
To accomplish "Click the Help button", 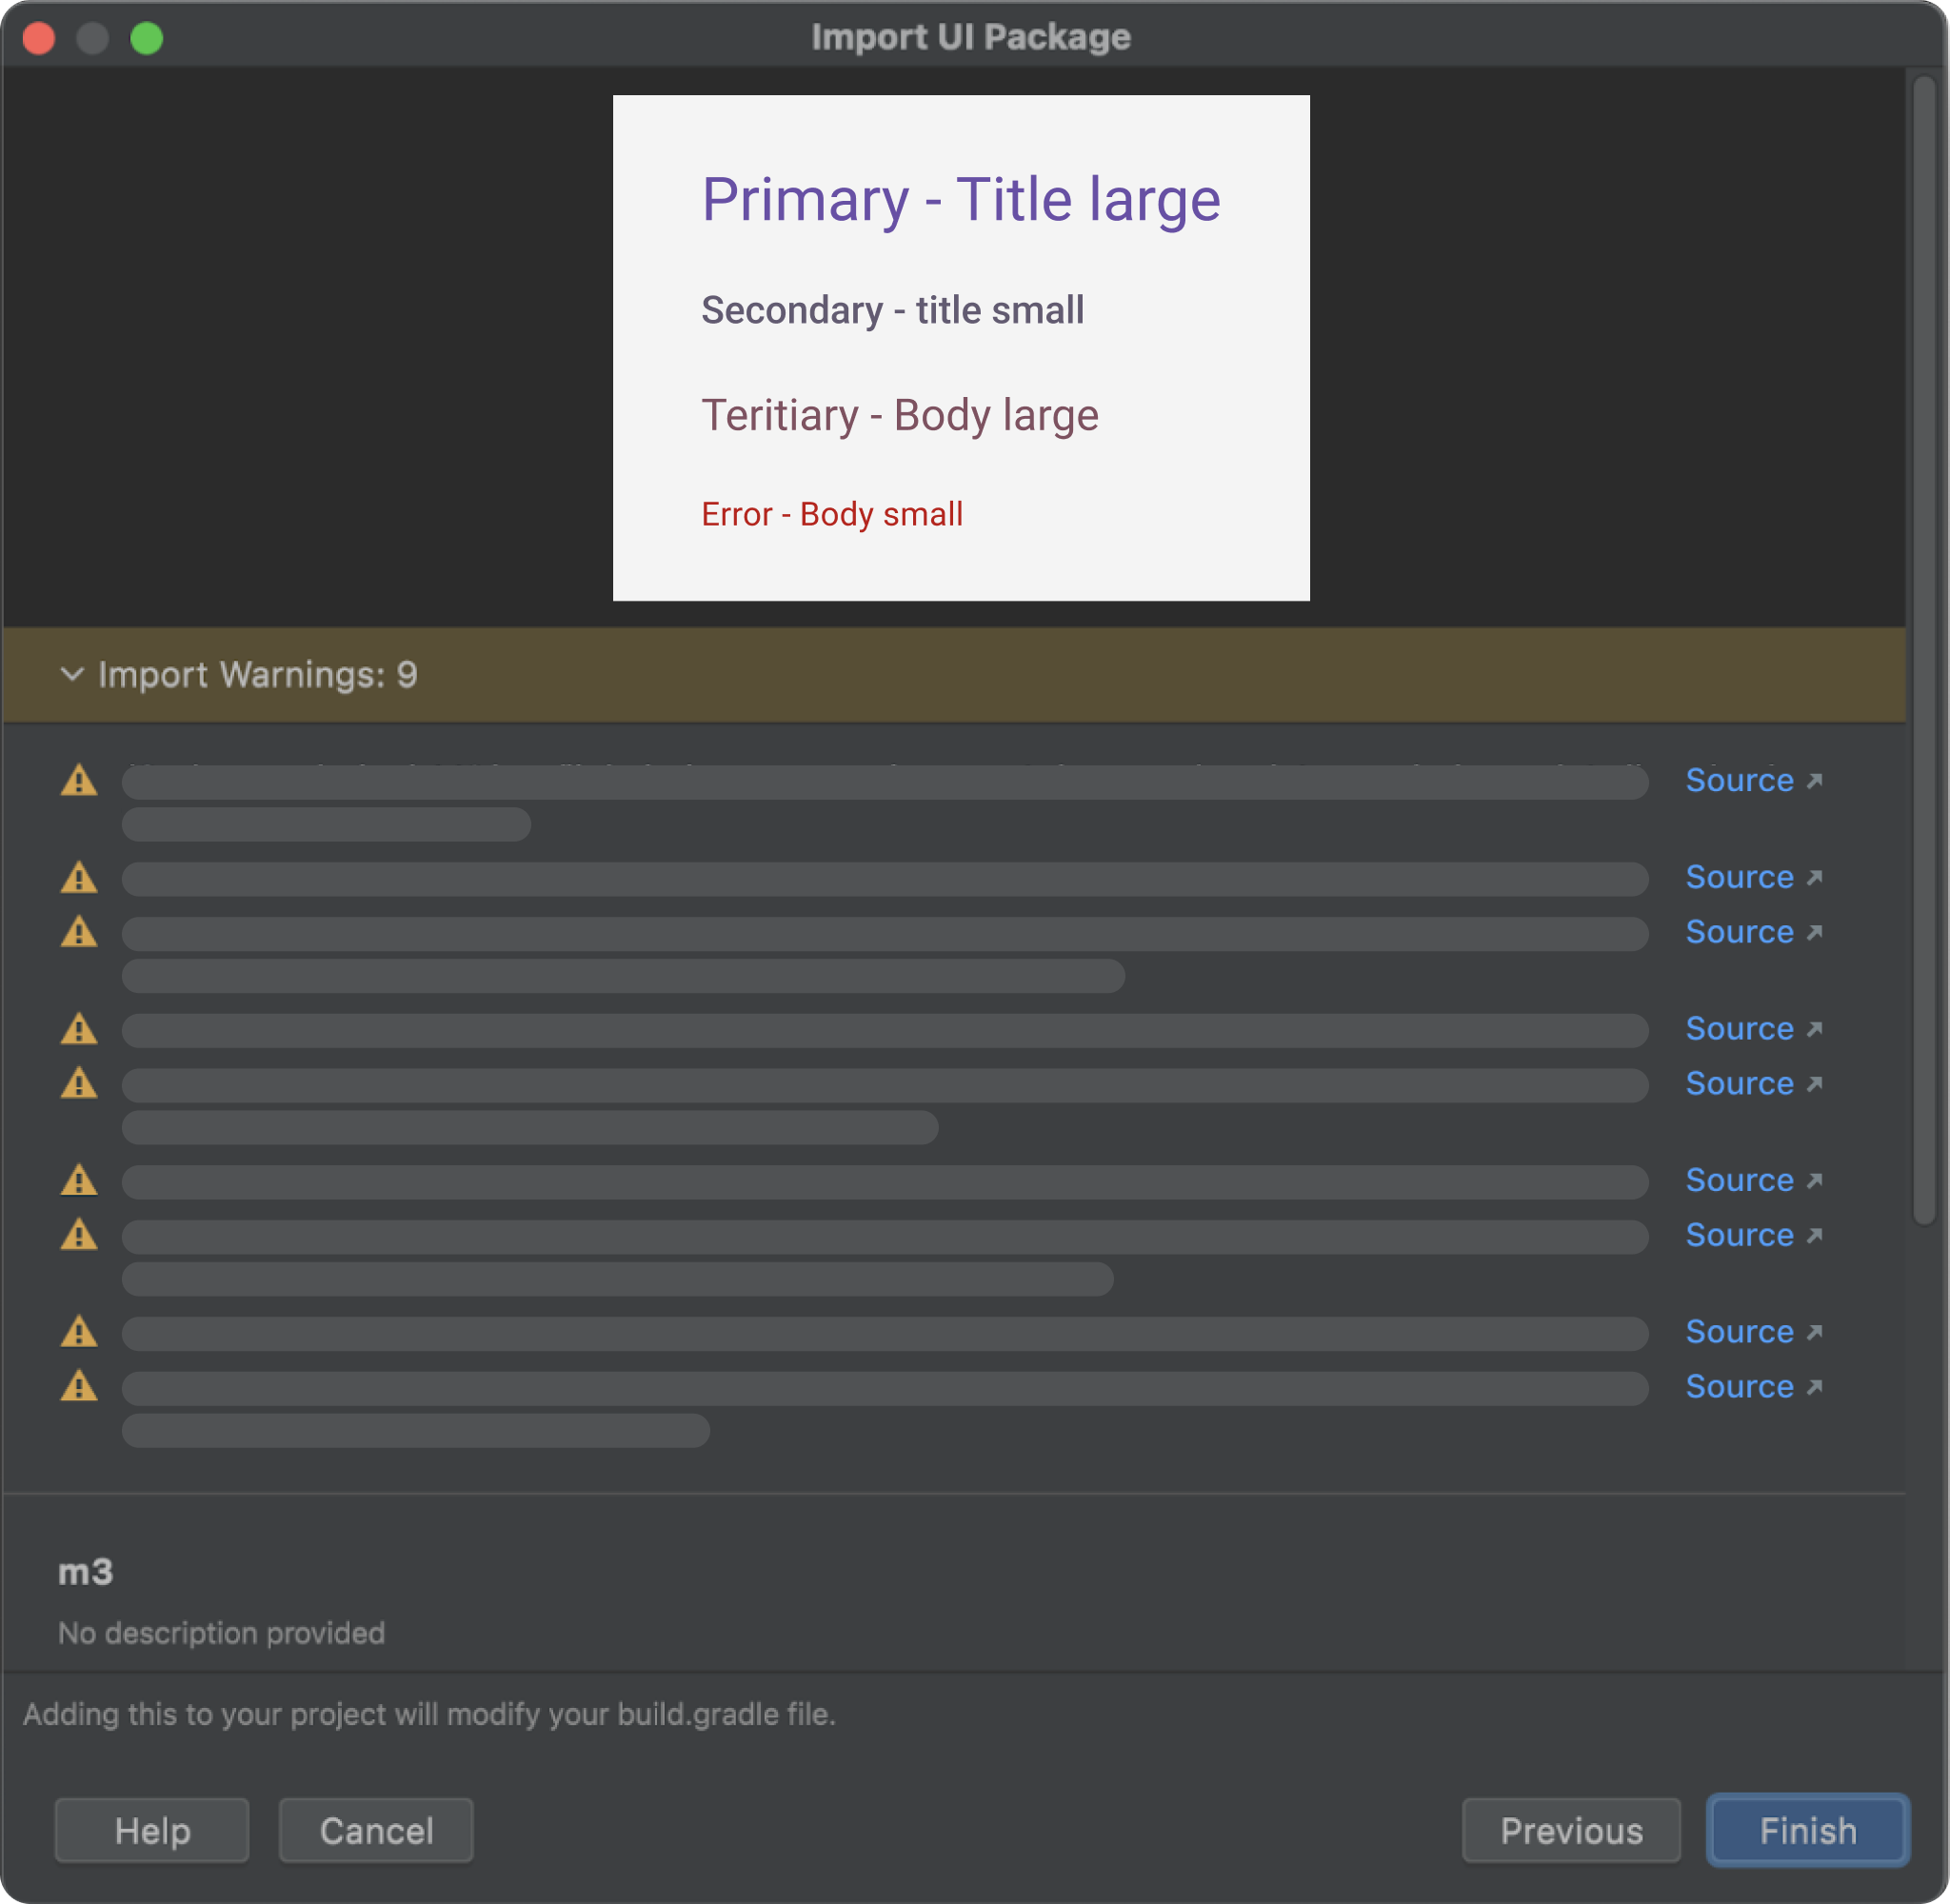I will pyautogui.click(x=153, y=1831).
